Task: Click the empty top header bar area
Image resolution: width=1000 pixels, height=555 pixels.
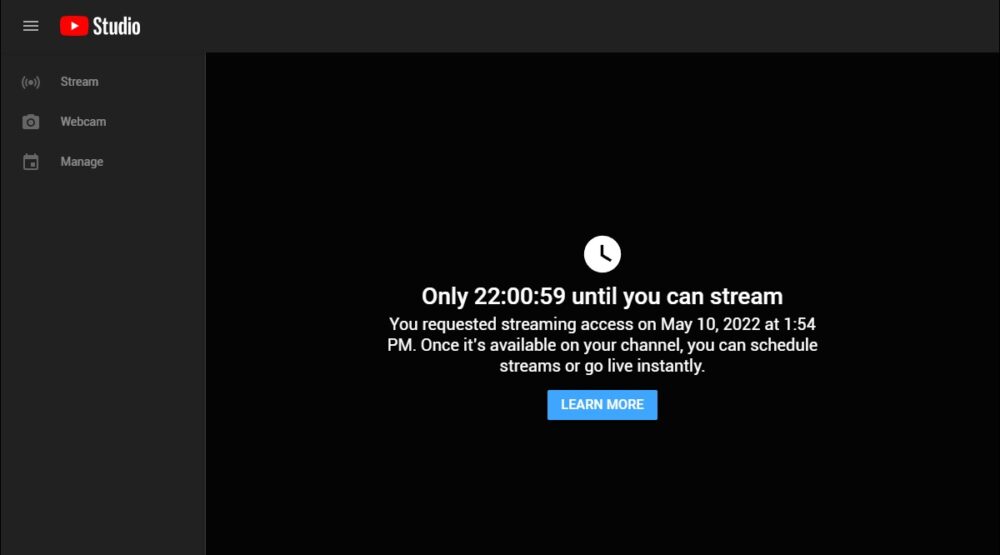Action: [568, 26]
